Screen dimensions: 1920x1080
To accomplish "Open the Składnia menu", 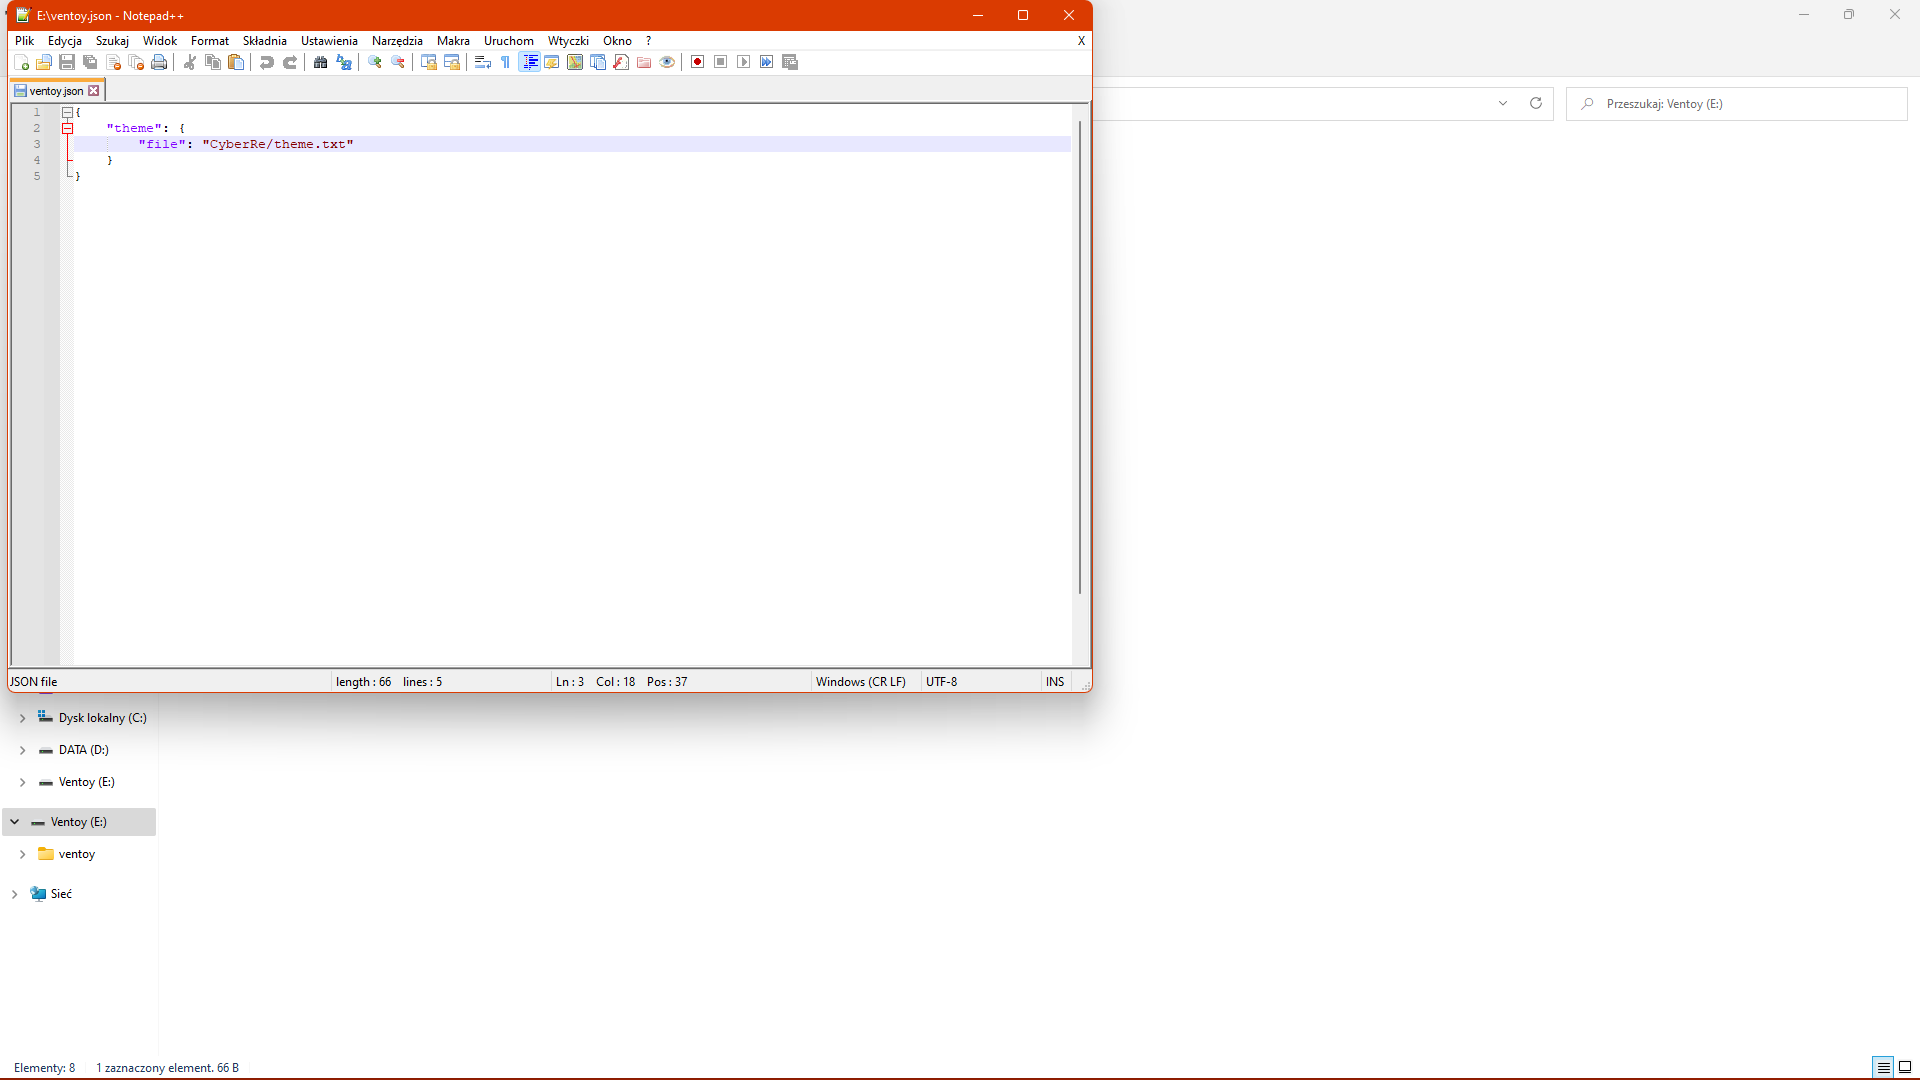I will coord(264,41).
